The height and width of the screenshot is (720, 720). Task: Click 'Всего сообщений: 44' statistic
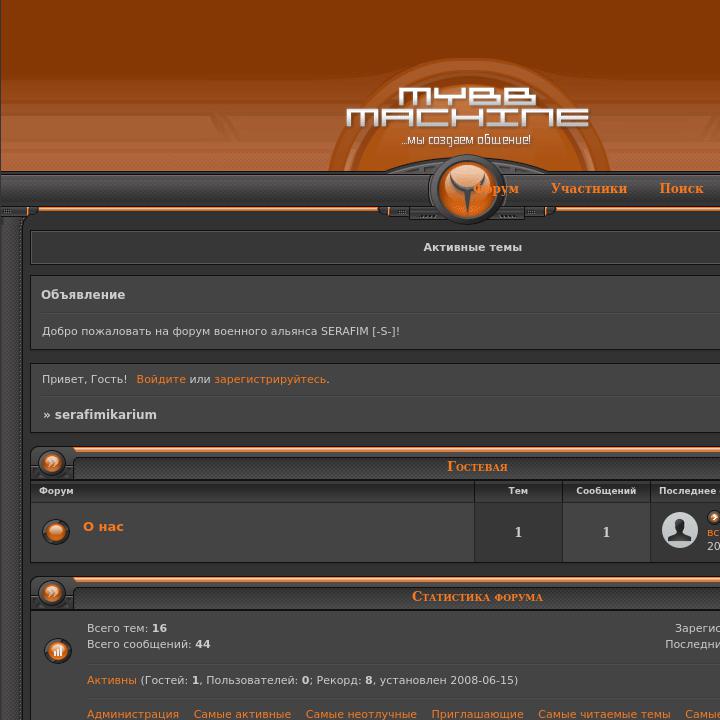tap(148, 644)
